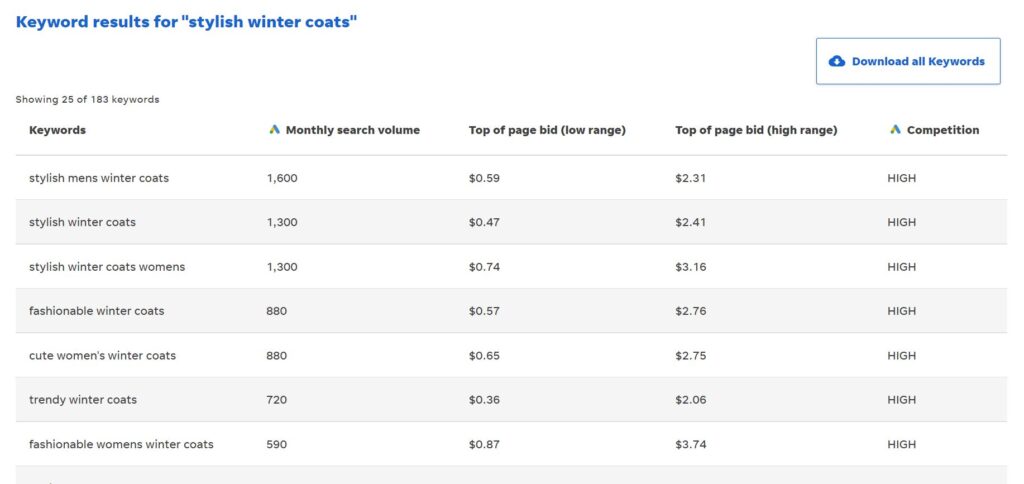Image resolution: width=1024 pixels, height=484 pixels.
Task: Select cute women's winter coats keyword
Action: pos(103,355)
